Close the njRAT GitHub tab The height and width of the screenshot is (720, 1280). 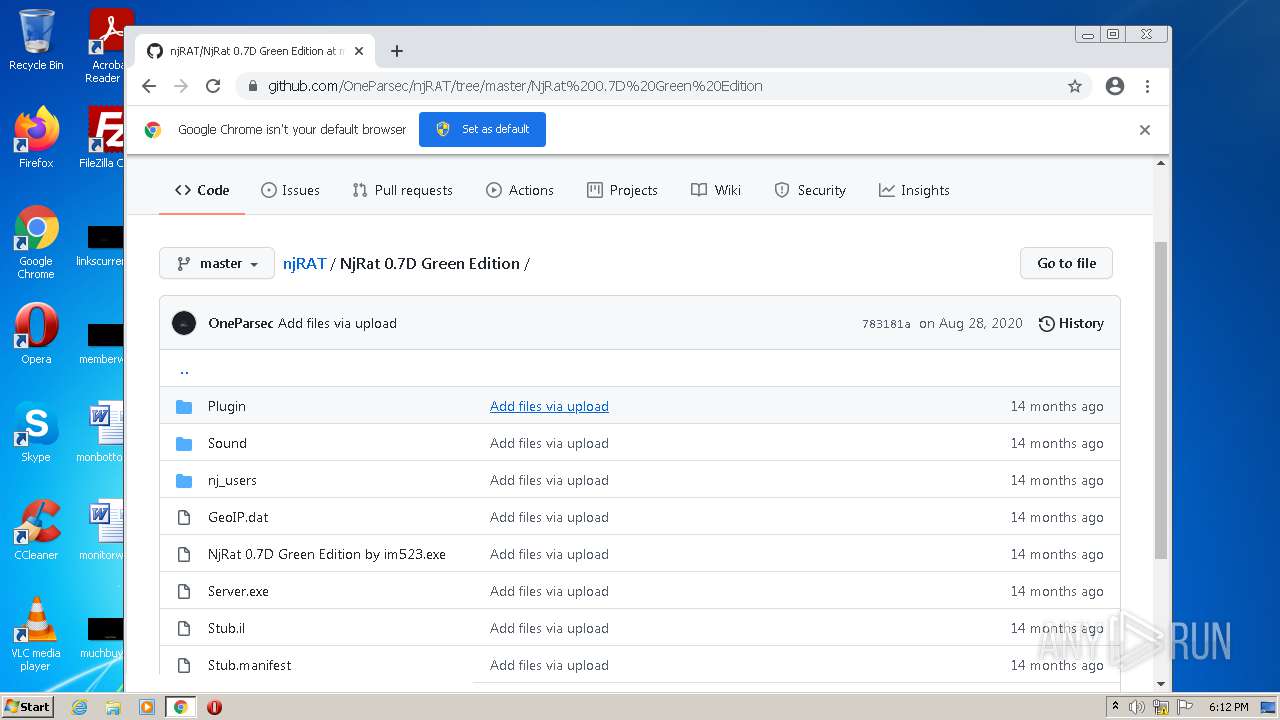coord(359,51)
